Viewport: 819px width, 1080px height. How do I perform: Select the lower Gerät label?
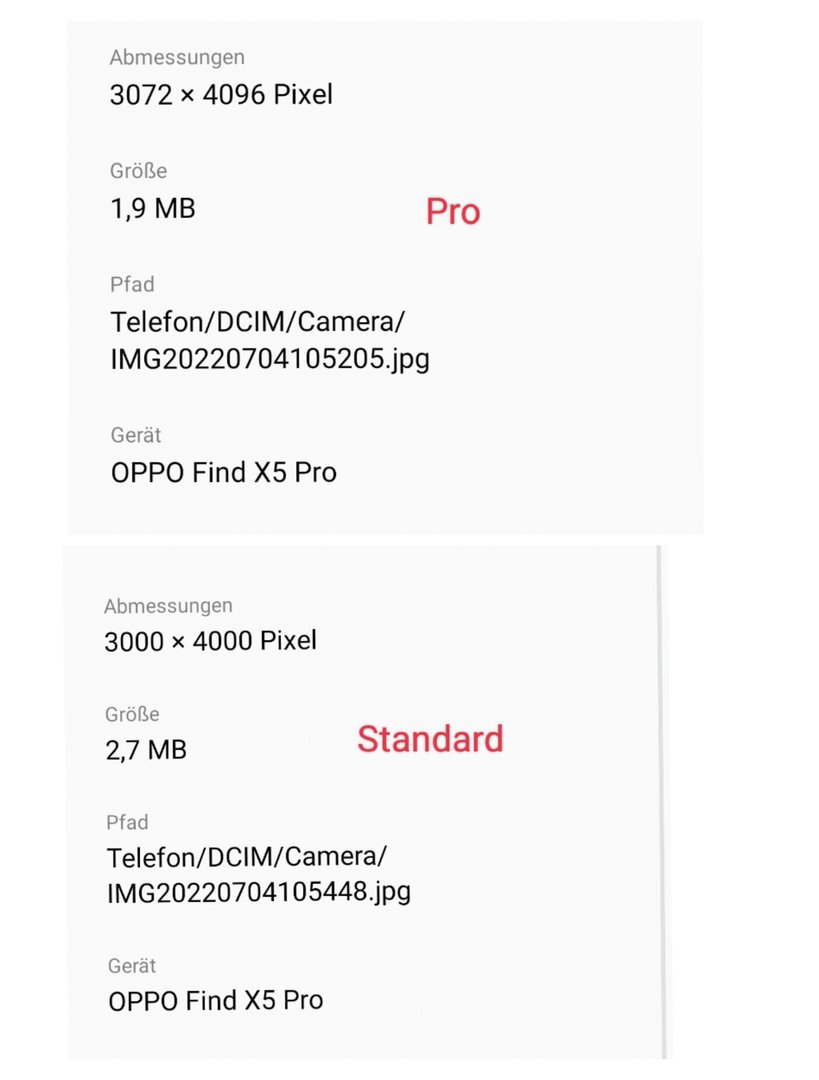pyautogui.click(x=132, y=966)
